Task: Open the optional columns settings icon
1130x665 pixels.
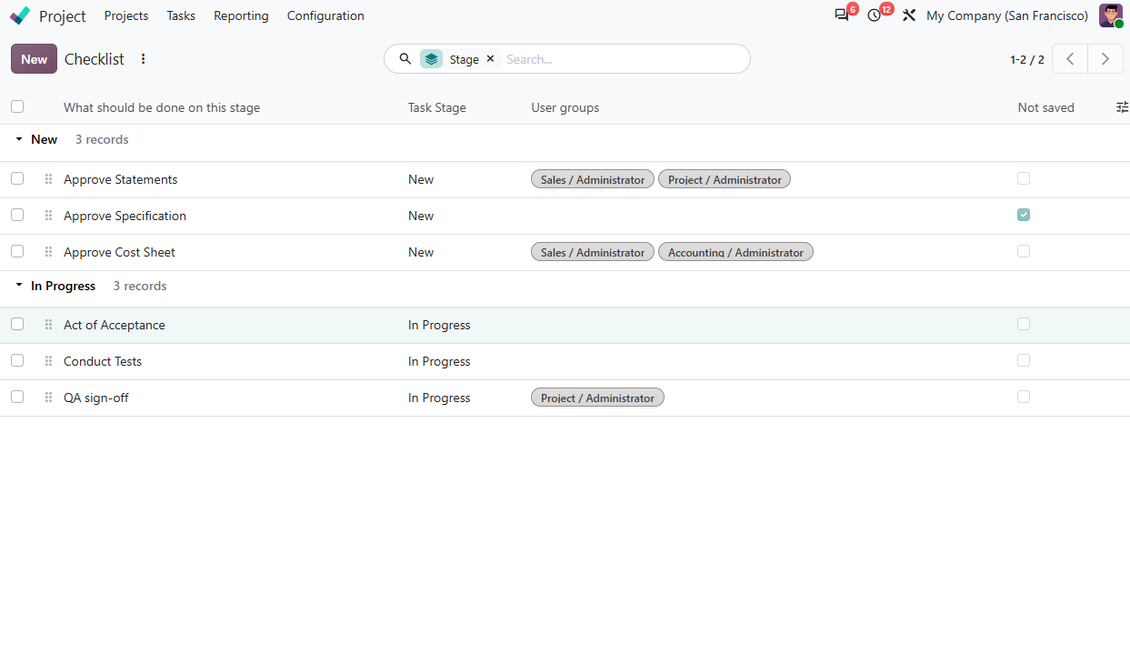Action: (1121, 107)
